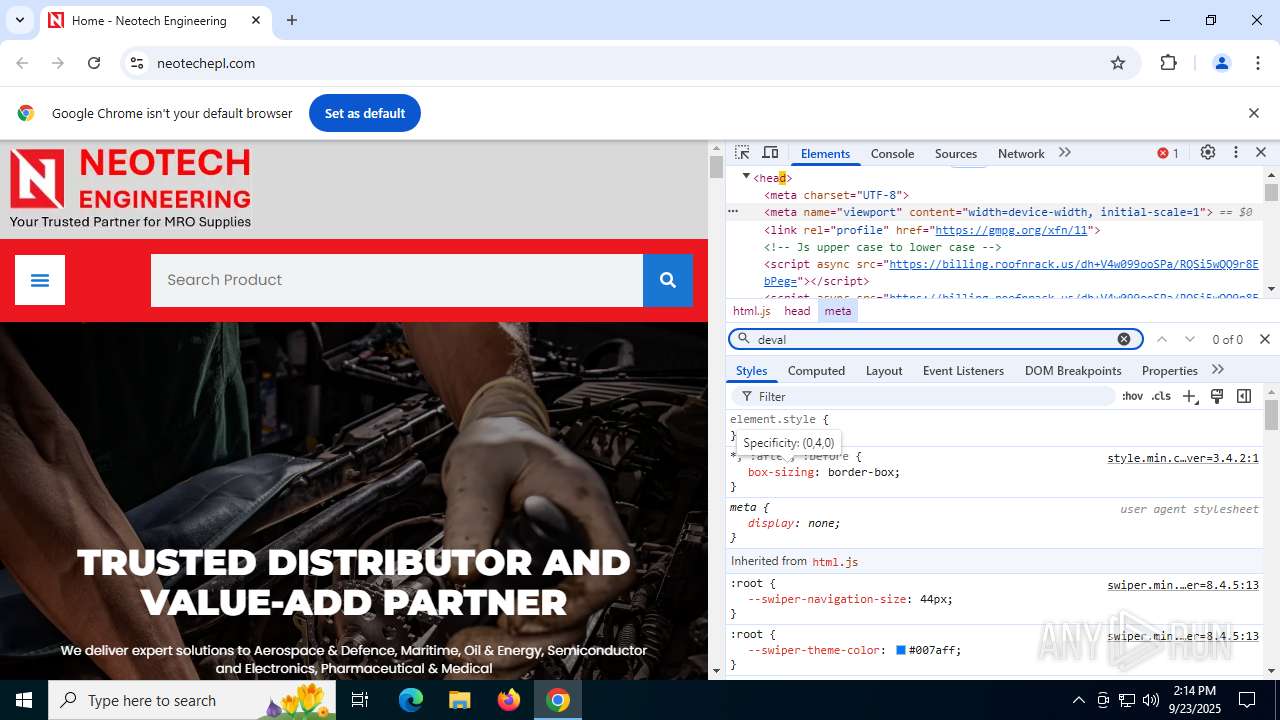Activate the inspect element picker tool

click(x=742, y=153)
